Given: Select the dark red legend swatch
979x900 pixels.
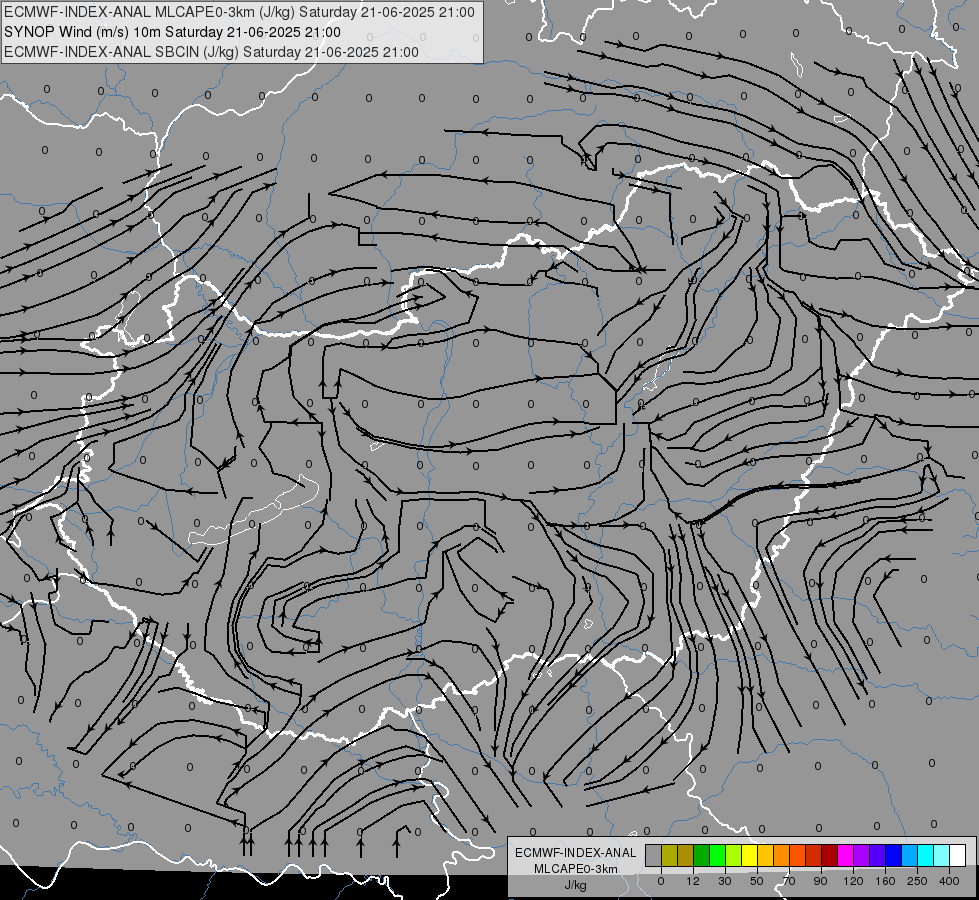Looking at the screenshot, I should point(830,855).
